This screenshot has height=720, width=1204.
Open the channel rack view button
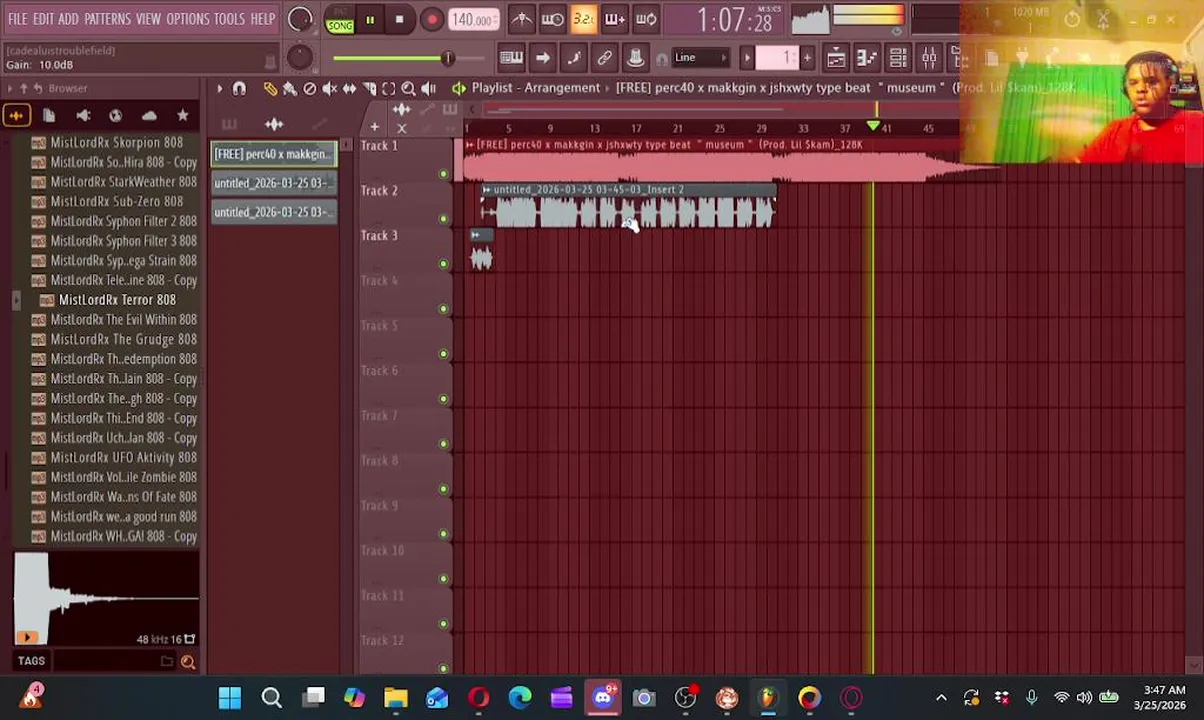pyautogui.click(x=898, y=58)
